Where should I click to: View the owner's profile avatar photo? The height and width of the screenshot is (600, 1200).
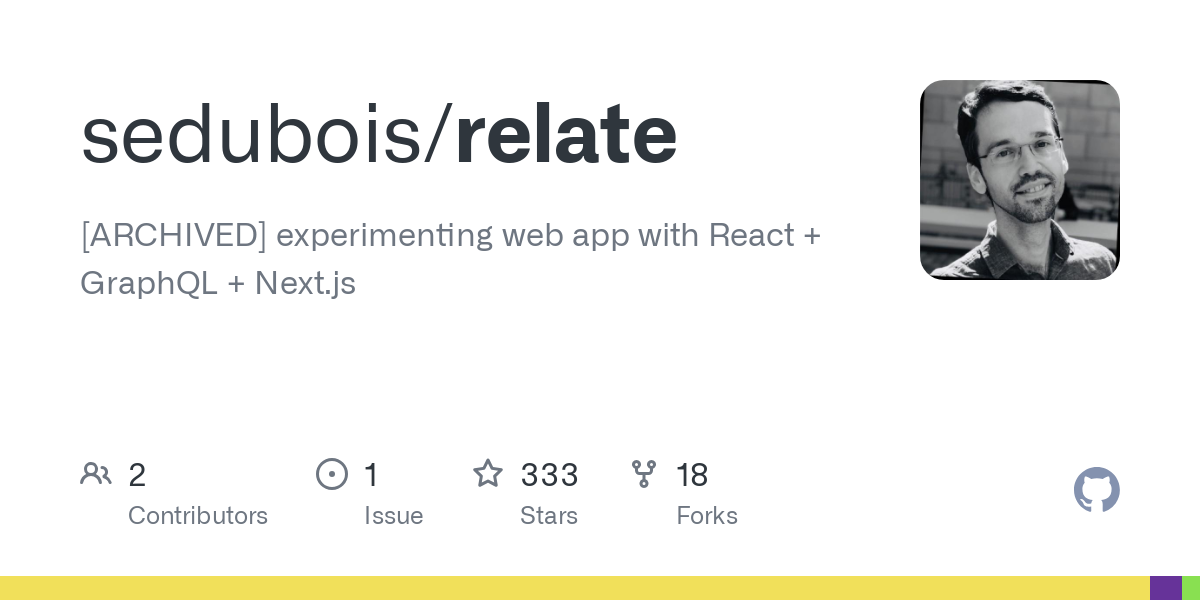coord(1019,180)
